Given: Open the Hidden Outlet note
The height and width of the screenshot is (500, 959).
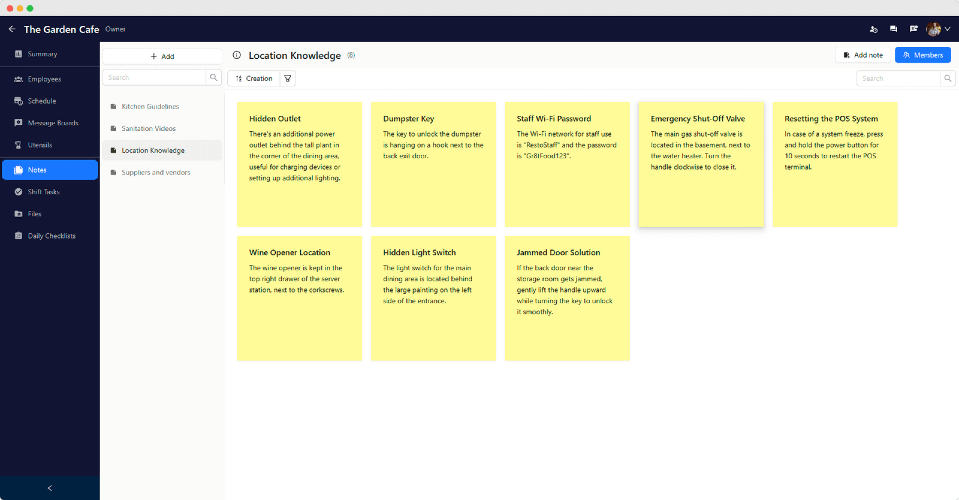Looking at the screenshot, I should [300, 164].
